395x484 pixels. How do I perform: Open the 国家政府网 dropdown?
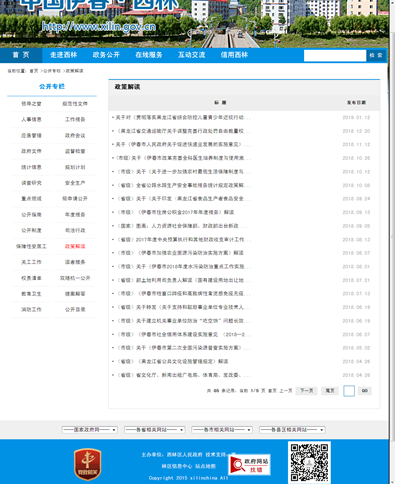coord(89,430)
